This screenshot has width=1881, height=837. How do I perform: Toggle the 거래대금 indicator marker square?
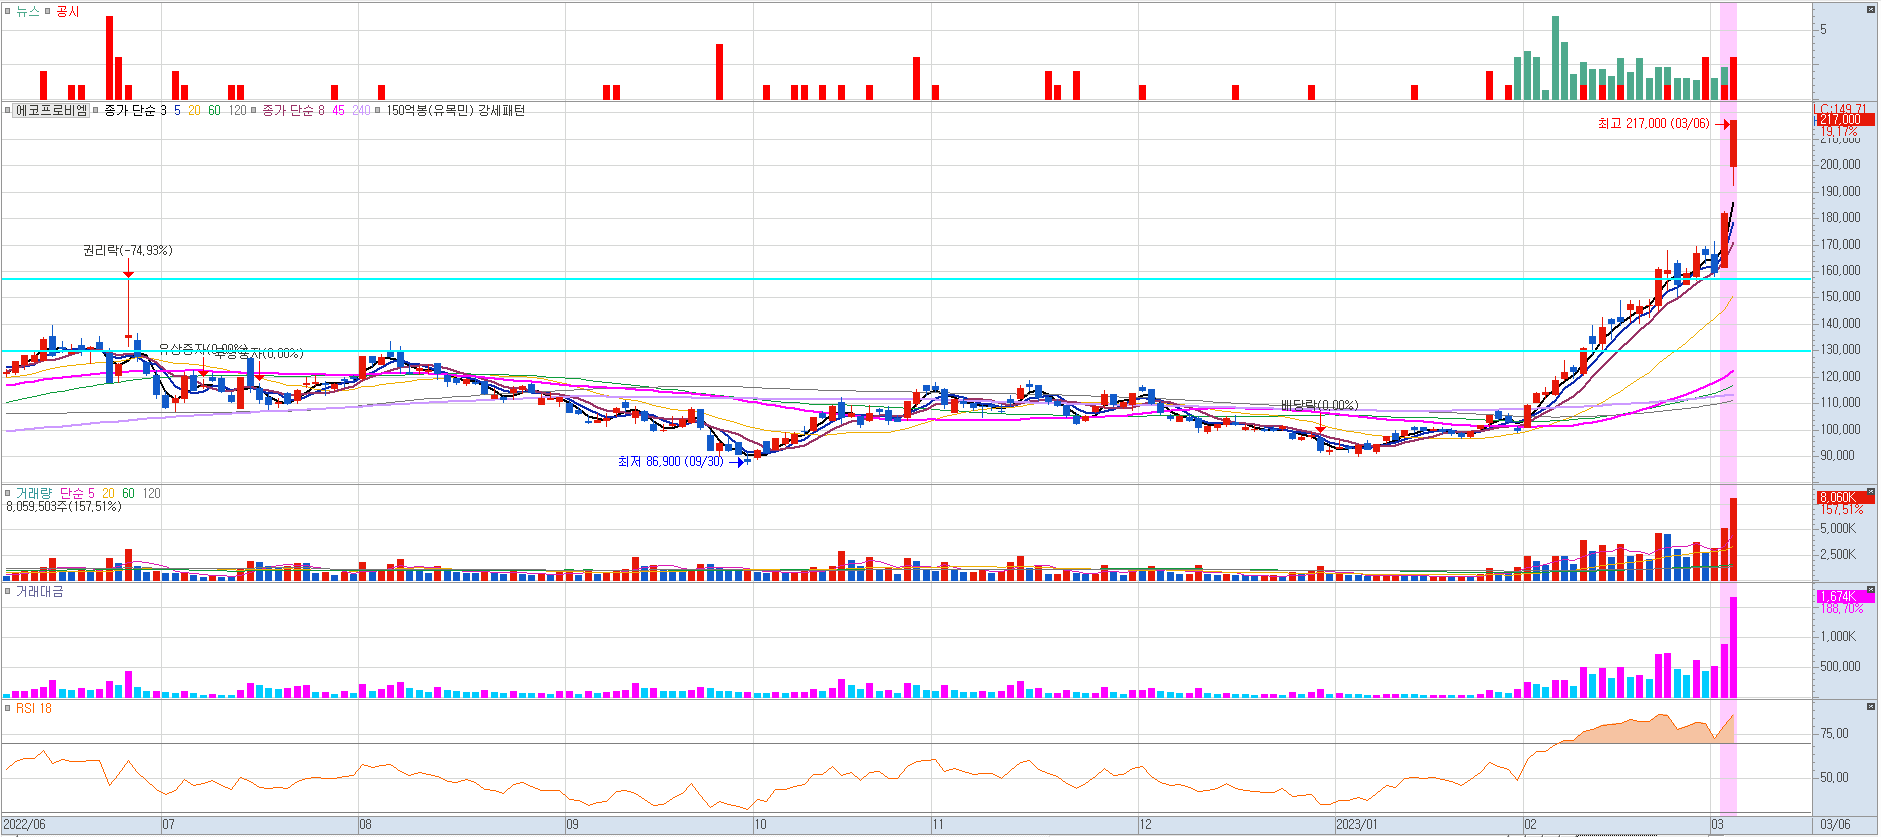click(8, 592)
